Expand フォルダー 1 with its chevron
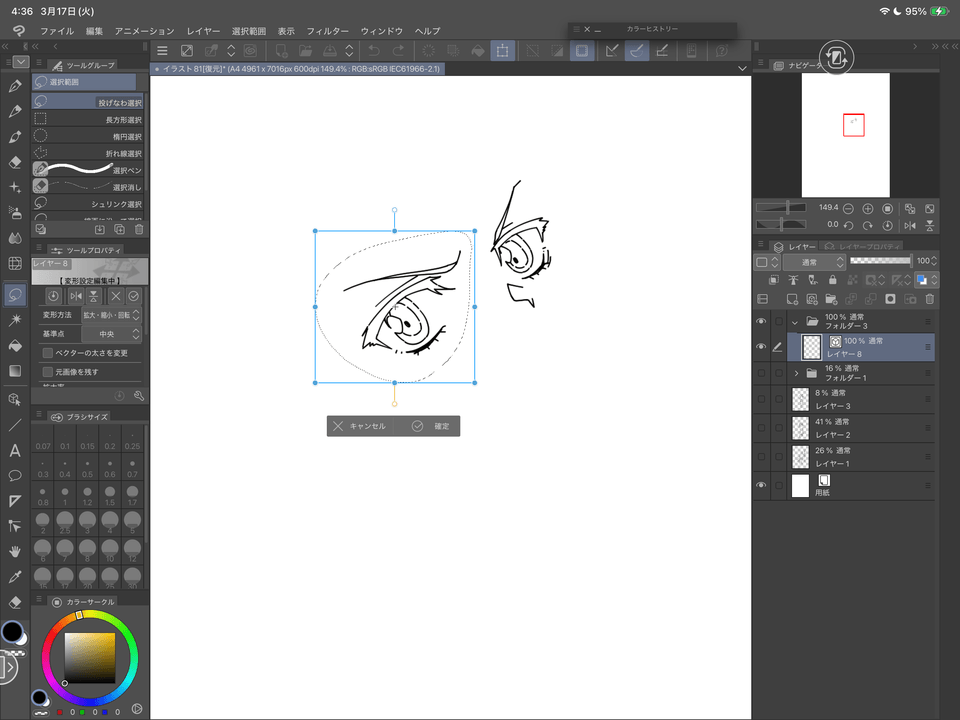Image resolution: width=960 pixels, height=720 pixels. (x=796, y=373)
